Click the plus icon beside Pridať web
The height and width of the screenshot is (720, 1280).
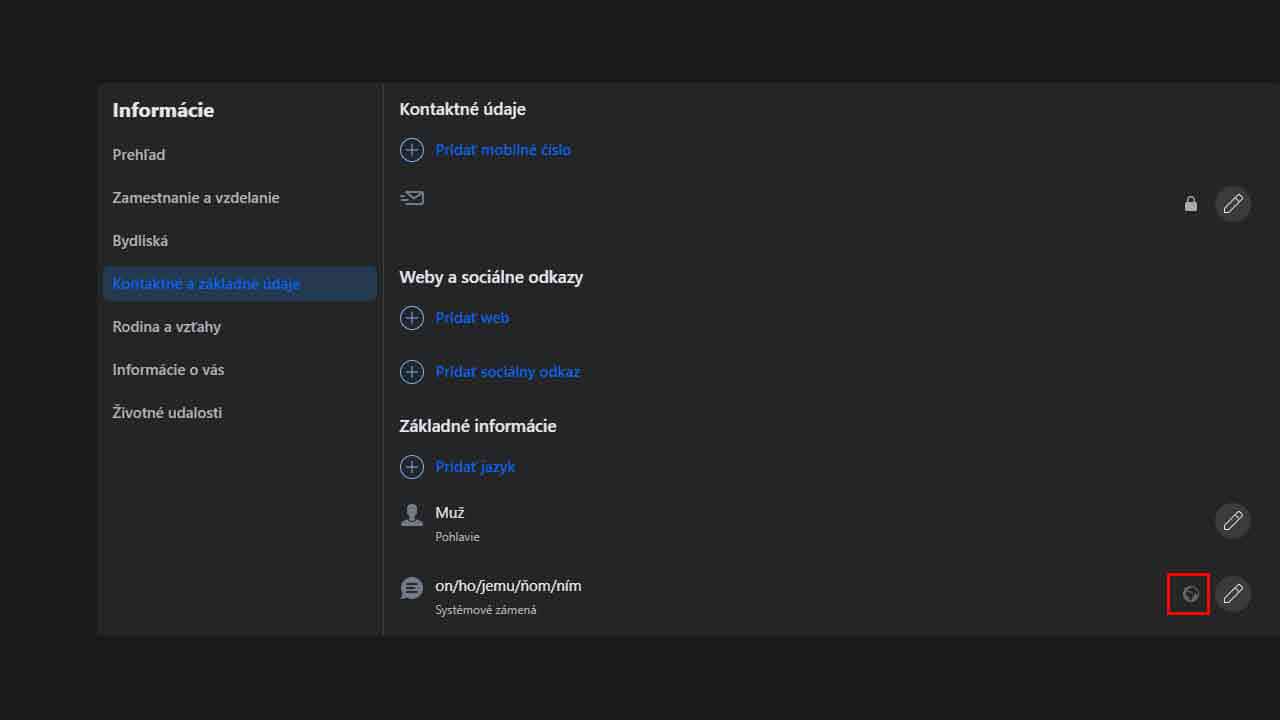(412, 318)
